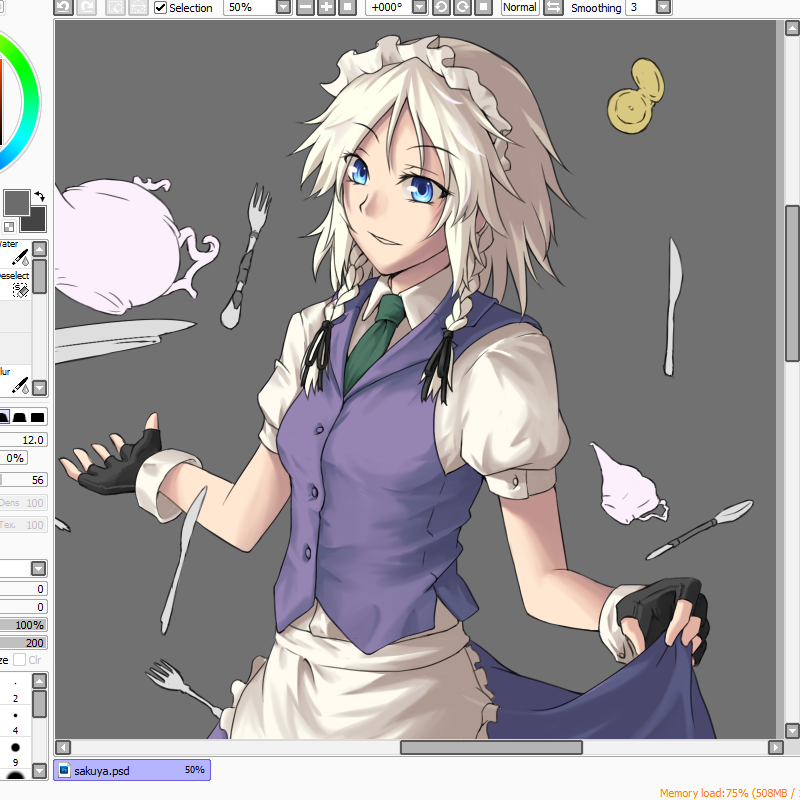Click the disabled Dens 100 slider

pos(23,503)
